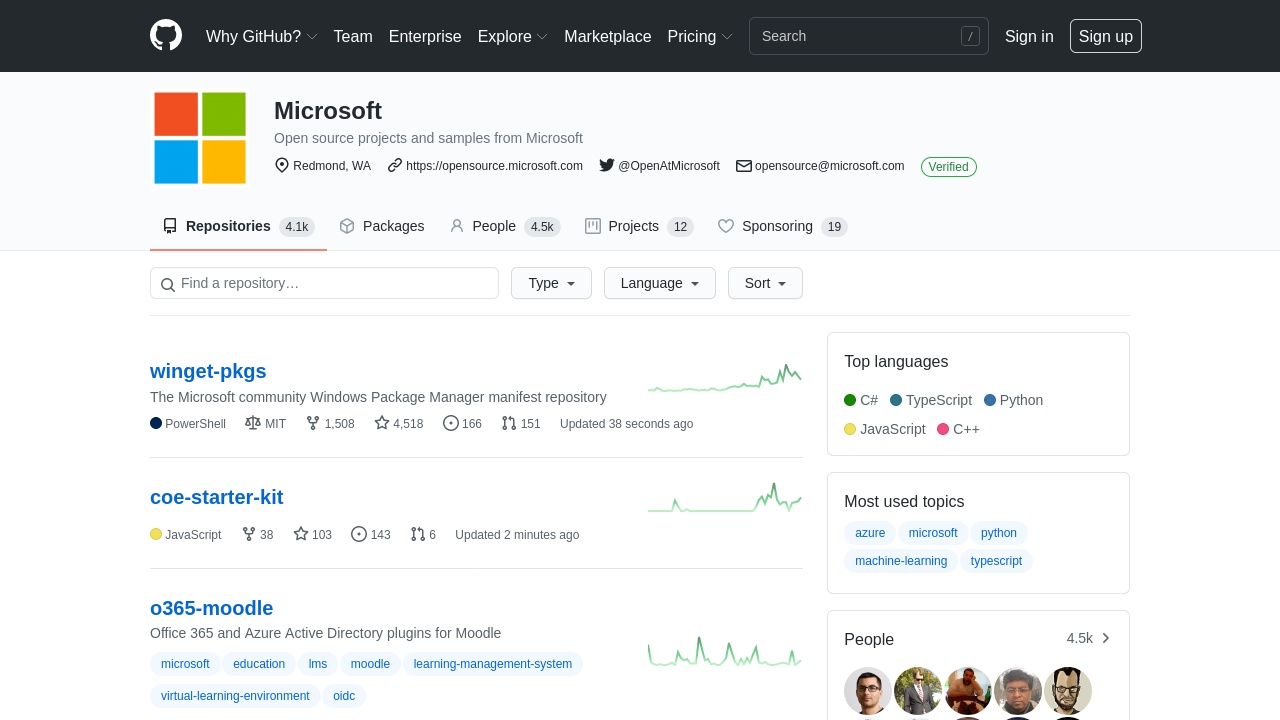Click the coe-starter-kit pull requests icon

(418, 534)
